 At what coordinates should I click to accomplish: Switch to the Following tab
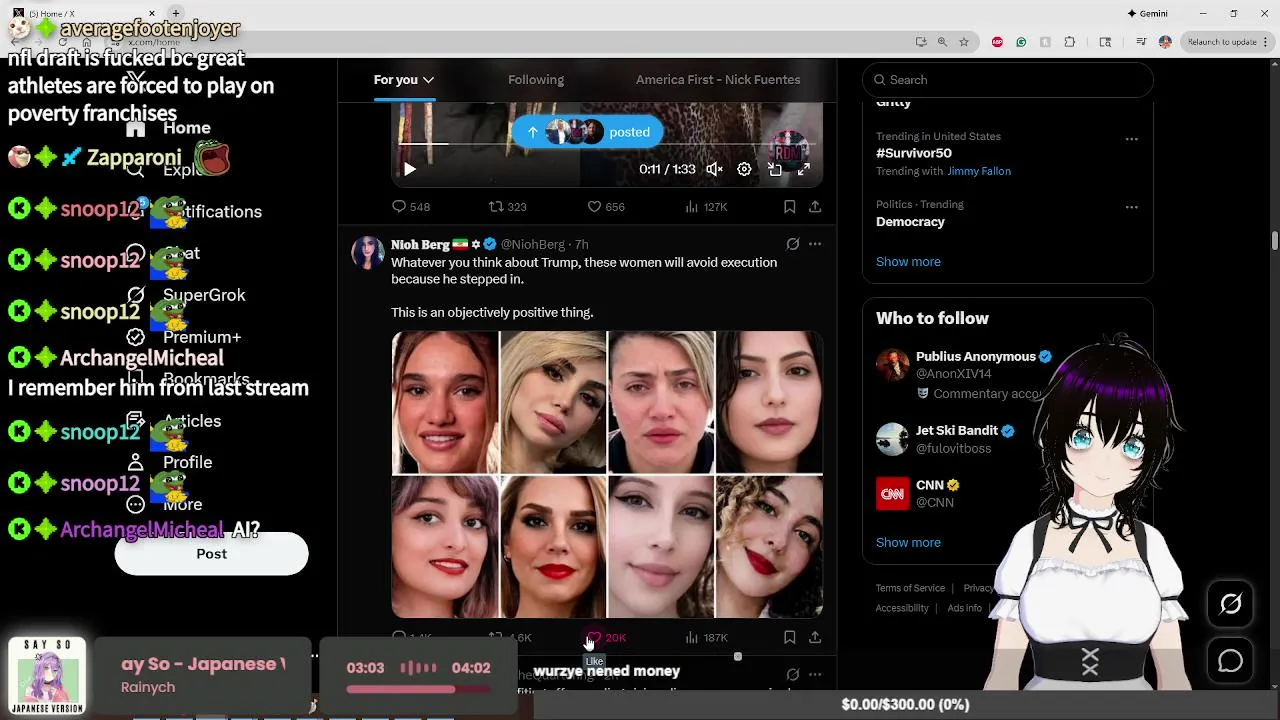pos(536,80)
